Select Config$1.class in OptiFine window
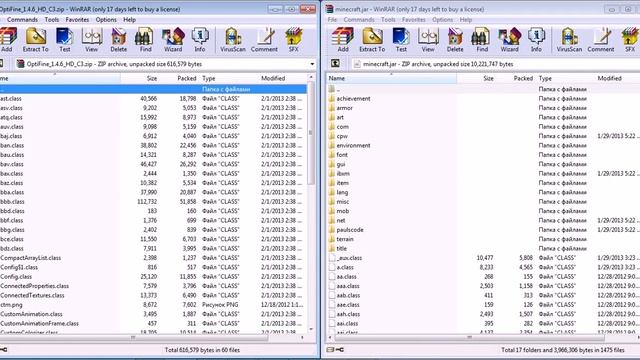Viewport: 640px width, 360px height. coord(19,267)
